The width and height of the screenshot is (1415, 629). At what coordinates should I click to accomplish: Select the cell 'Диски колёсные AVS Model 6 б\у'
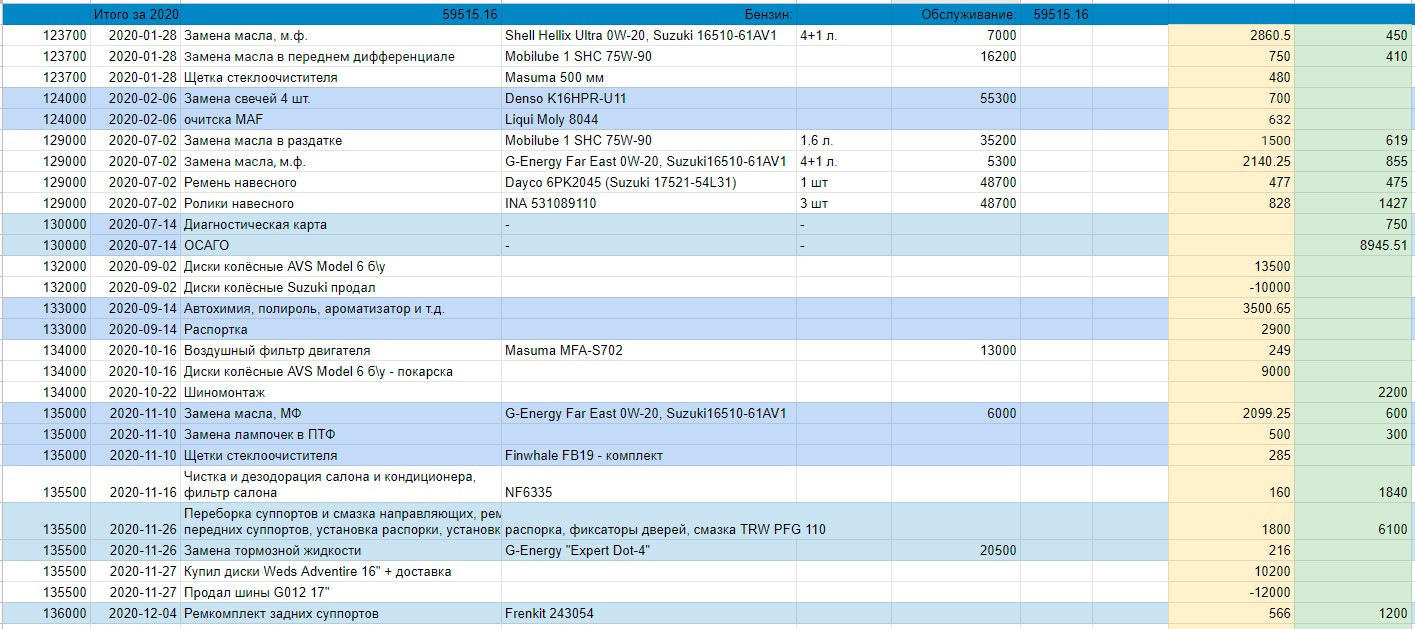coord(341,267)
